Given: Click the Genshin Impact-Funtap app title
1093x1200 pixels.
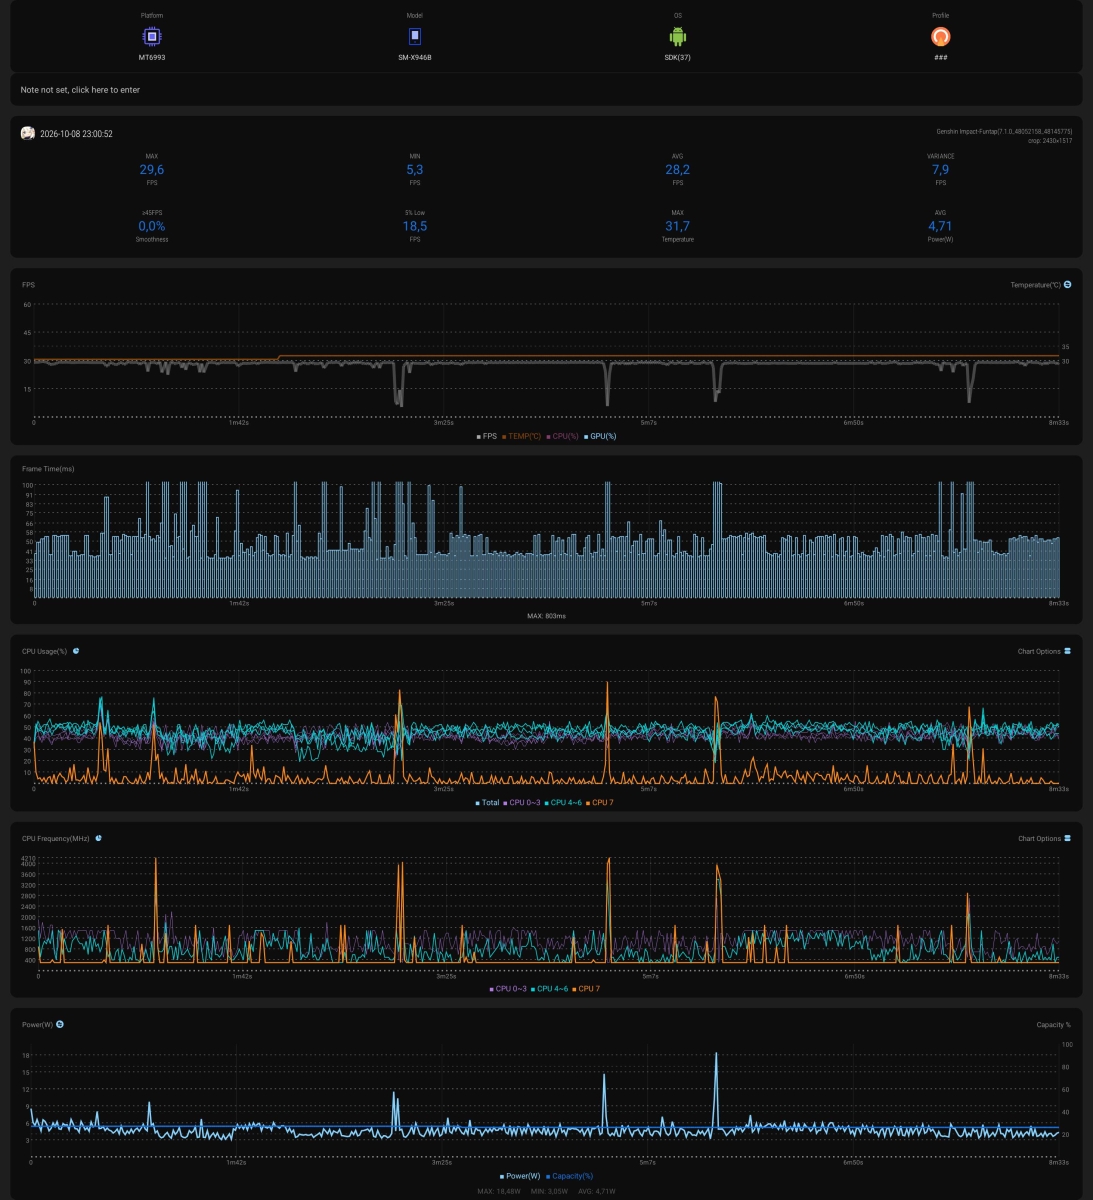Looking at the screenshot, I should click(1004, 131).
